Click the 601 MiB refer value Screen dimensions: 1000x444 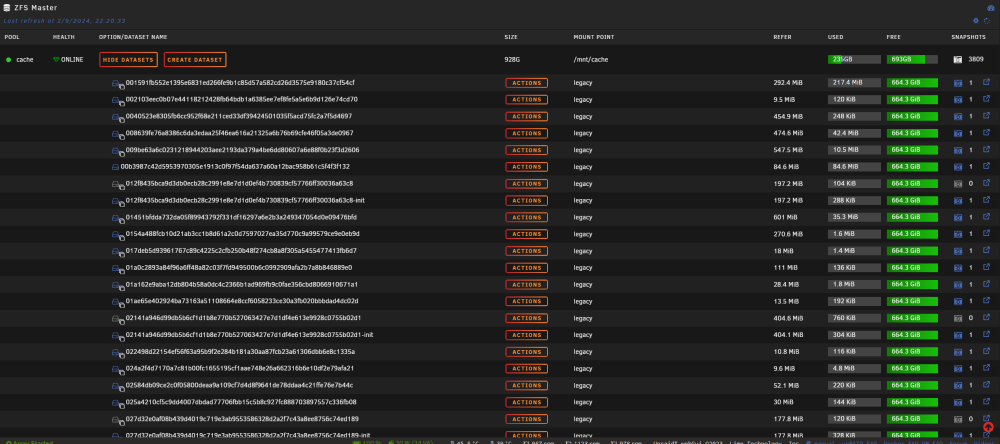[784, 217]
